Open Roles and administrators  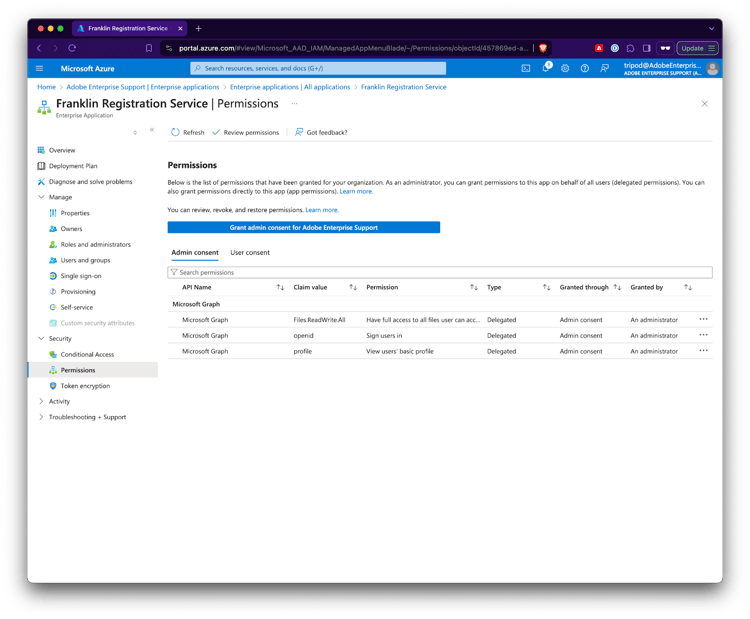pos(95,244)
